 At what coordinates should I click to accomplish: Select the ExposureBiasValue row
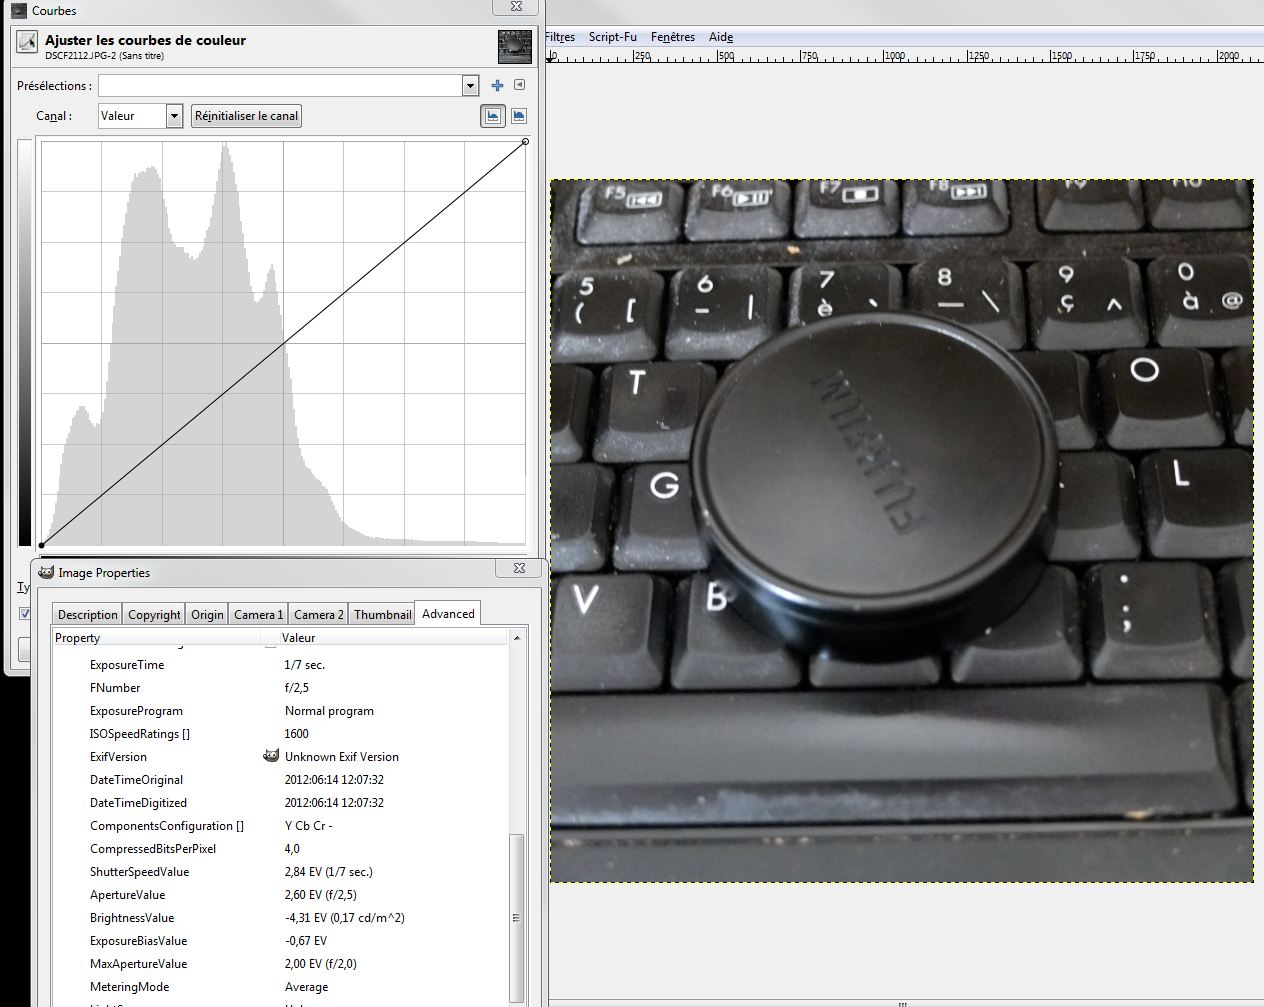tap(281, 941)
